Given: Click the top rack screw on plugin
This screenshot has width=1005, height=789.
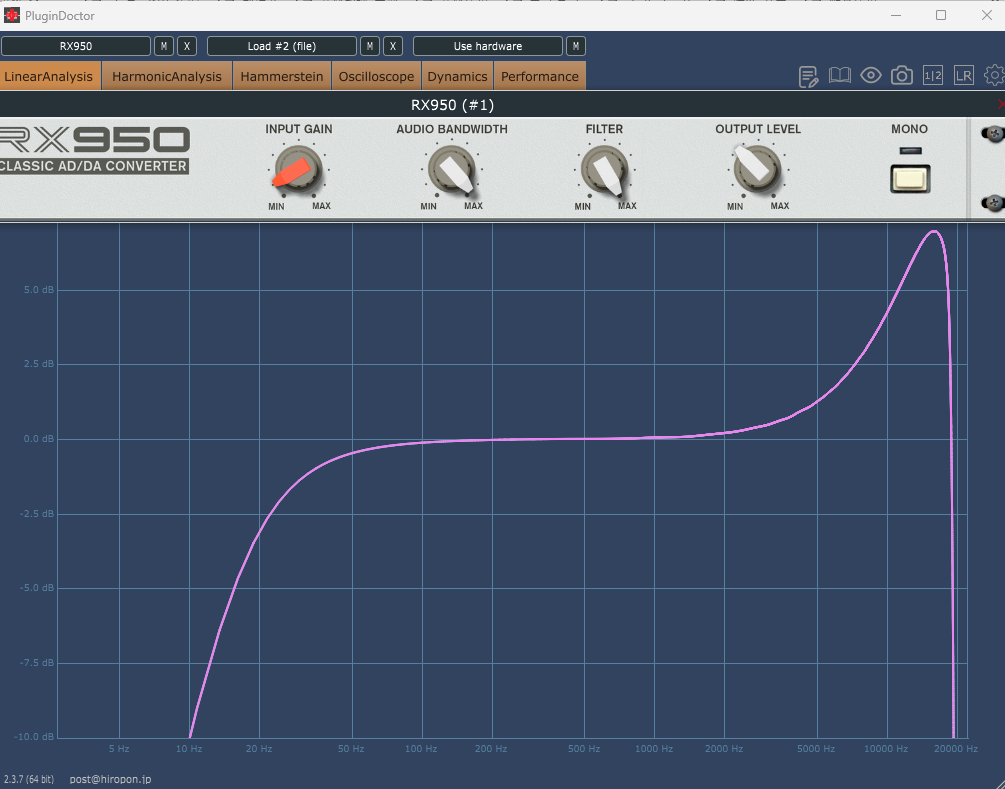Looking at the screenshot, I should pos(994,134).
